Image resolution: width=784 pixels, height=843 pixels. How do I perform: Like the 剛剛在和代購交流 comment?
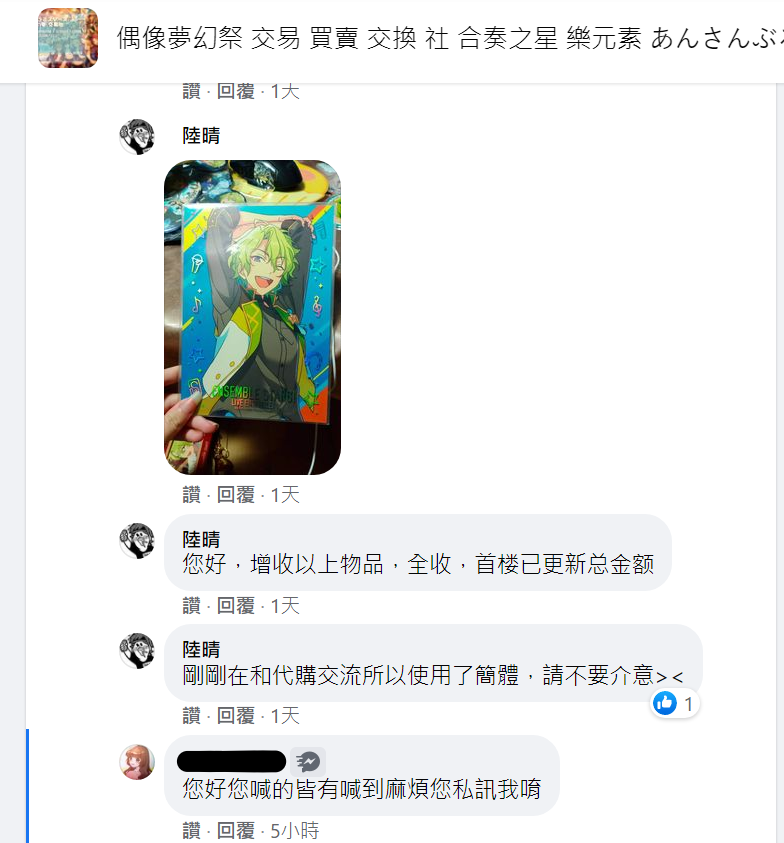[x=191, y=716]
